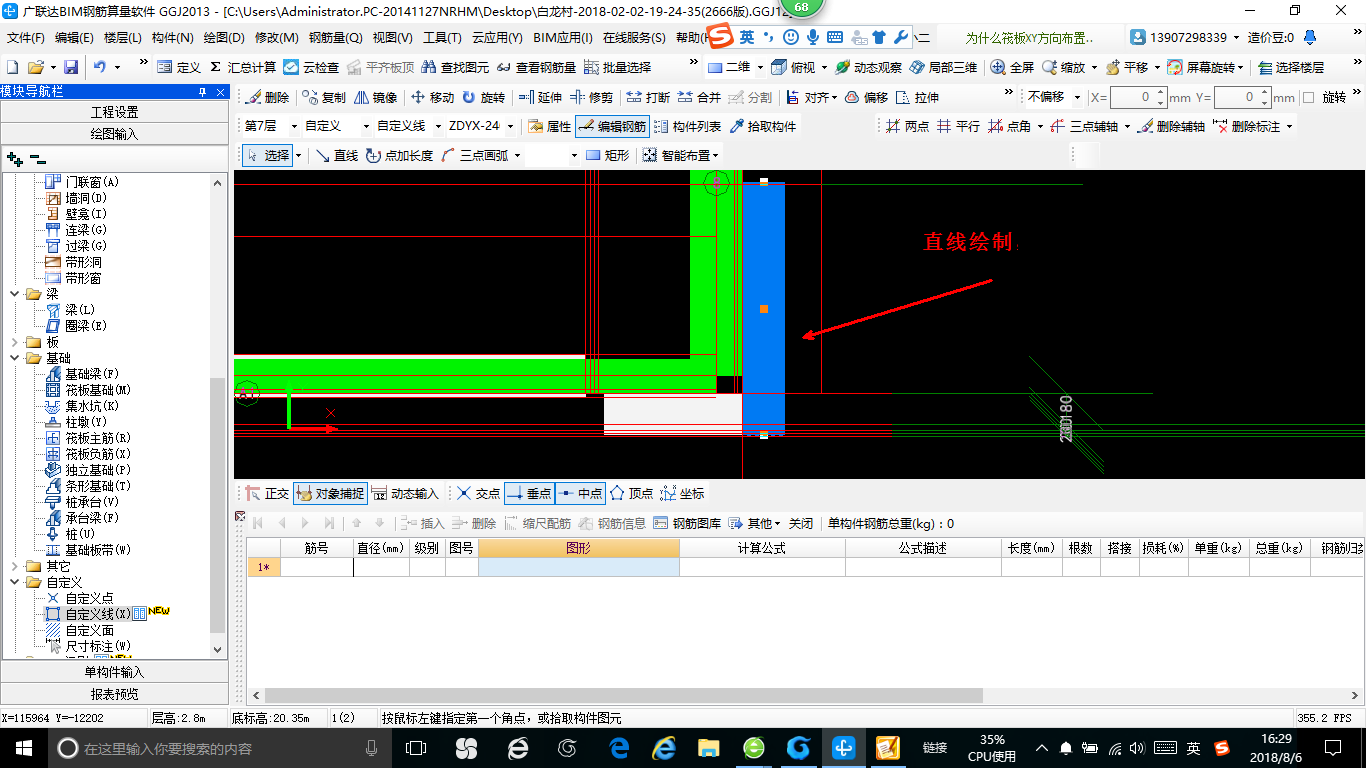Image resolution: width=1366 pixels, height=768 pixels.
Task: Launch 云检查 cloud check
Action: pos(311,67)
